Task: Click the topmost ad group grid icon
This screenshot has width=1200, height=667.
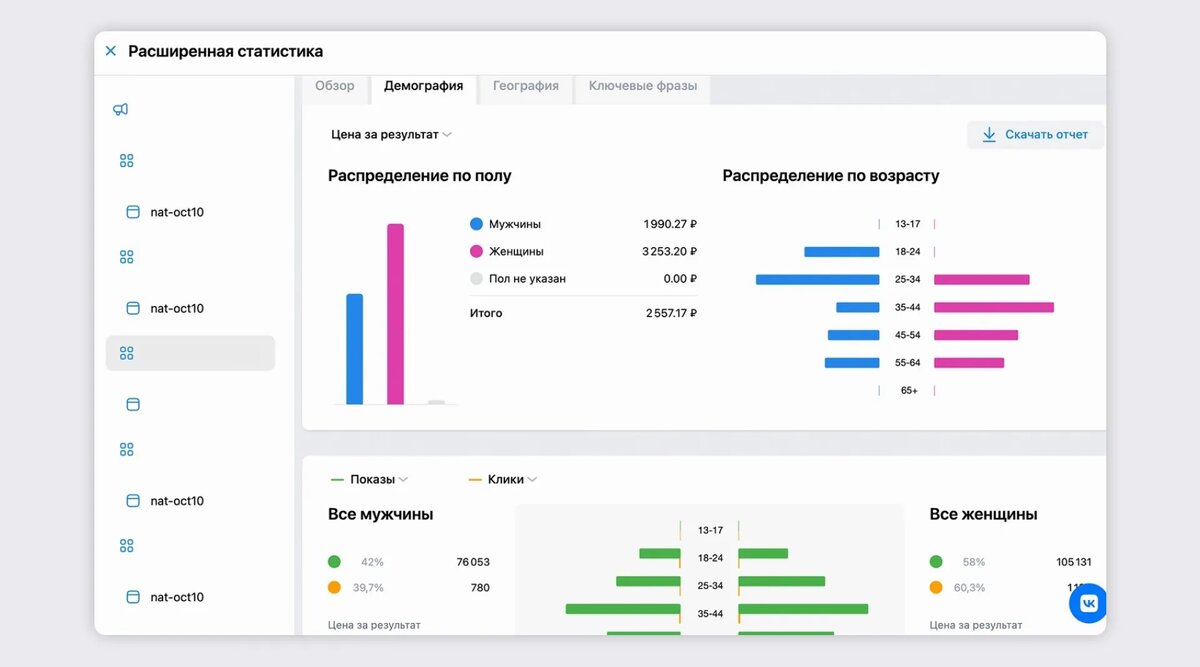Action: [126, 160]
